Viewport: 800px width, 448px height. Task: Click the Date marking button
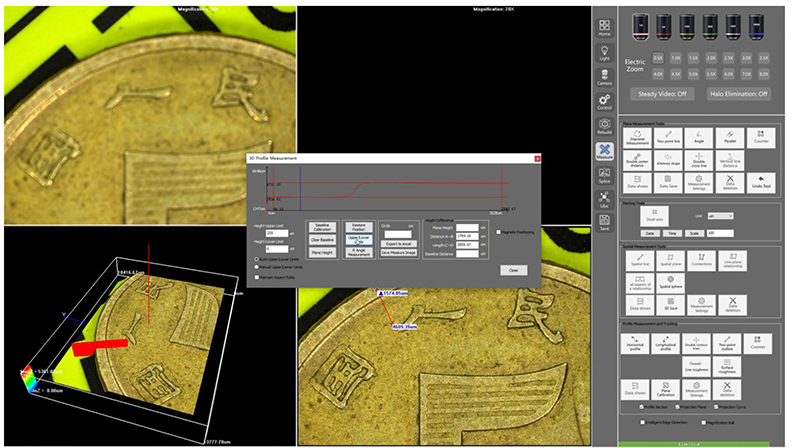pyautogui.click(x=650, y=233)
